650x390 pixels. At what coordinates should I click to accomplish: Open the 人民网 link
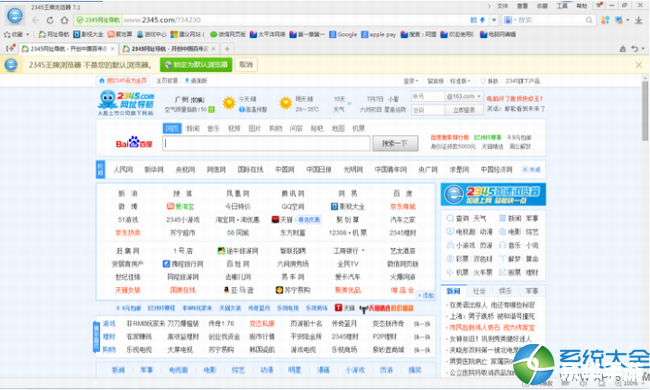[123, 170]
